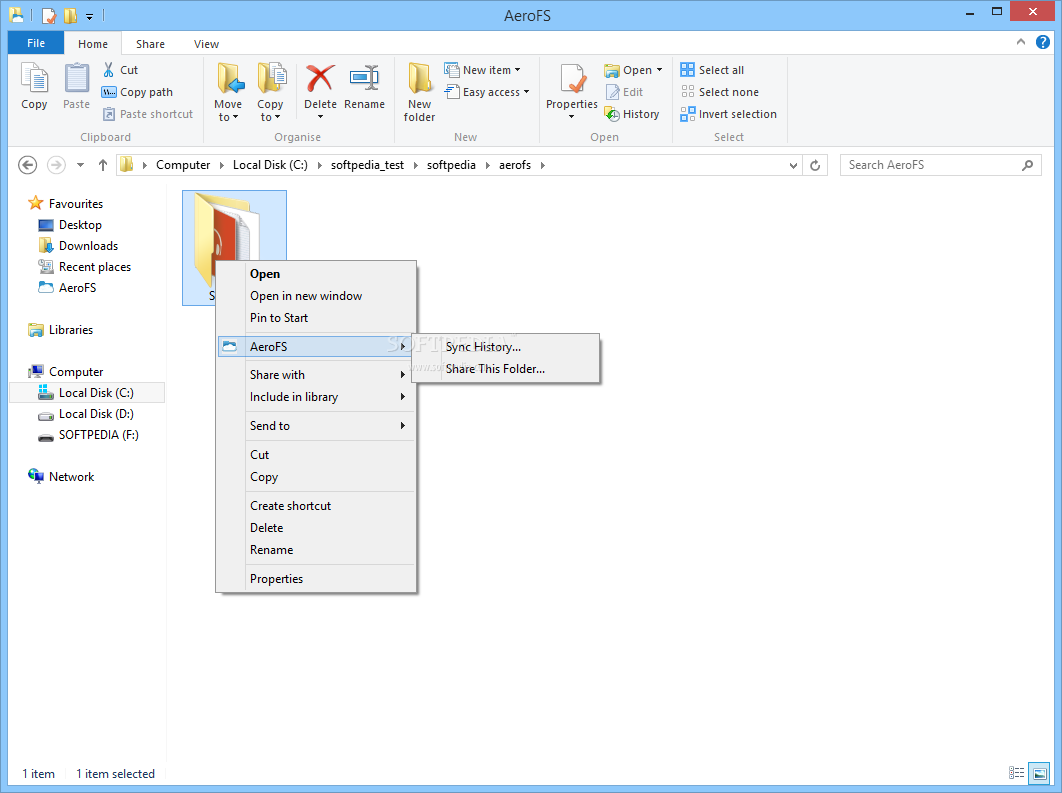1062x793 pixels.
Task: Click the Properties ribbon icon
Action: click(572, 79)
